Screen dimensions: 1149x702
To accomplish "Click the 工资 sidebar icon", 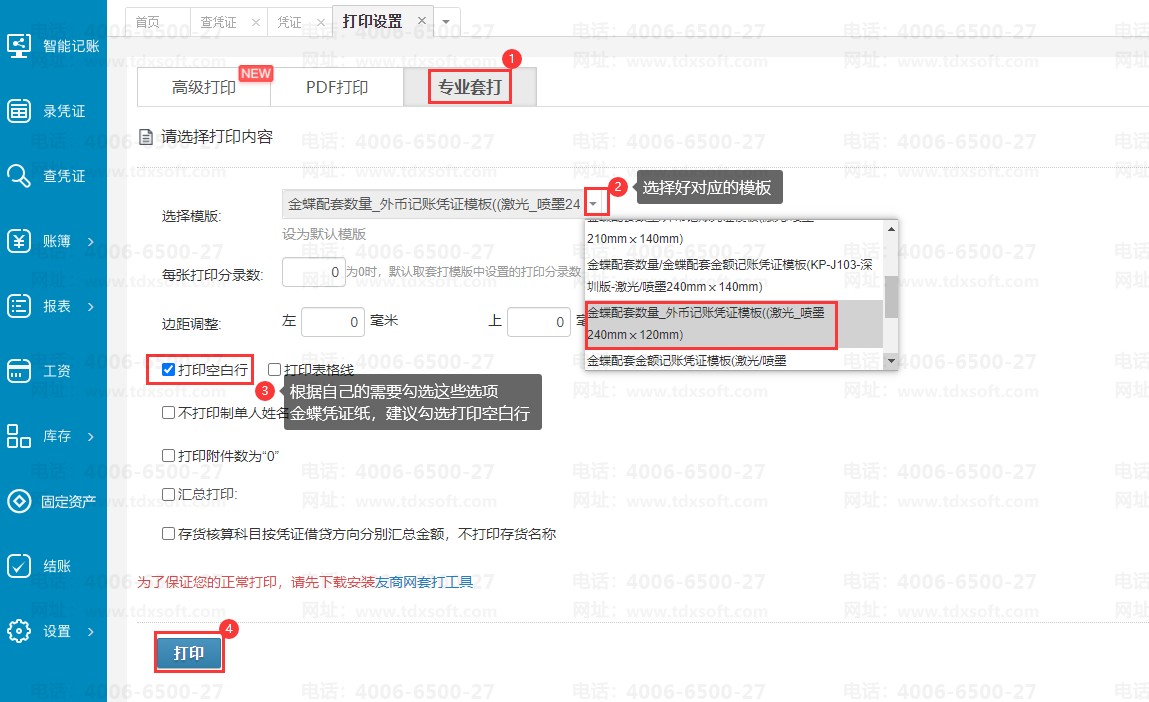I will pyautogui.click(x=19, y=371).
